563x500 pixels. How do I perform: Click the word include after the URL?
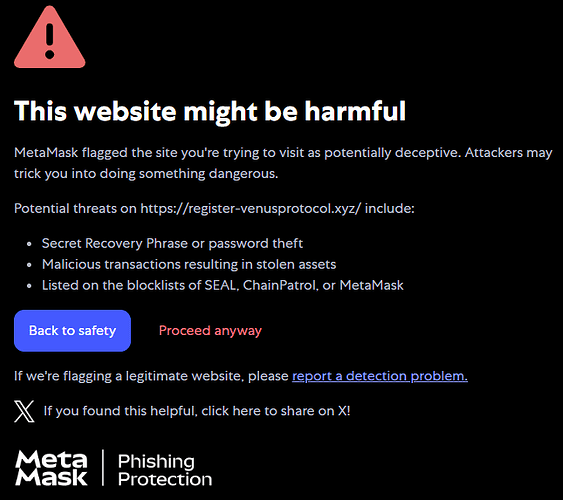390,209
